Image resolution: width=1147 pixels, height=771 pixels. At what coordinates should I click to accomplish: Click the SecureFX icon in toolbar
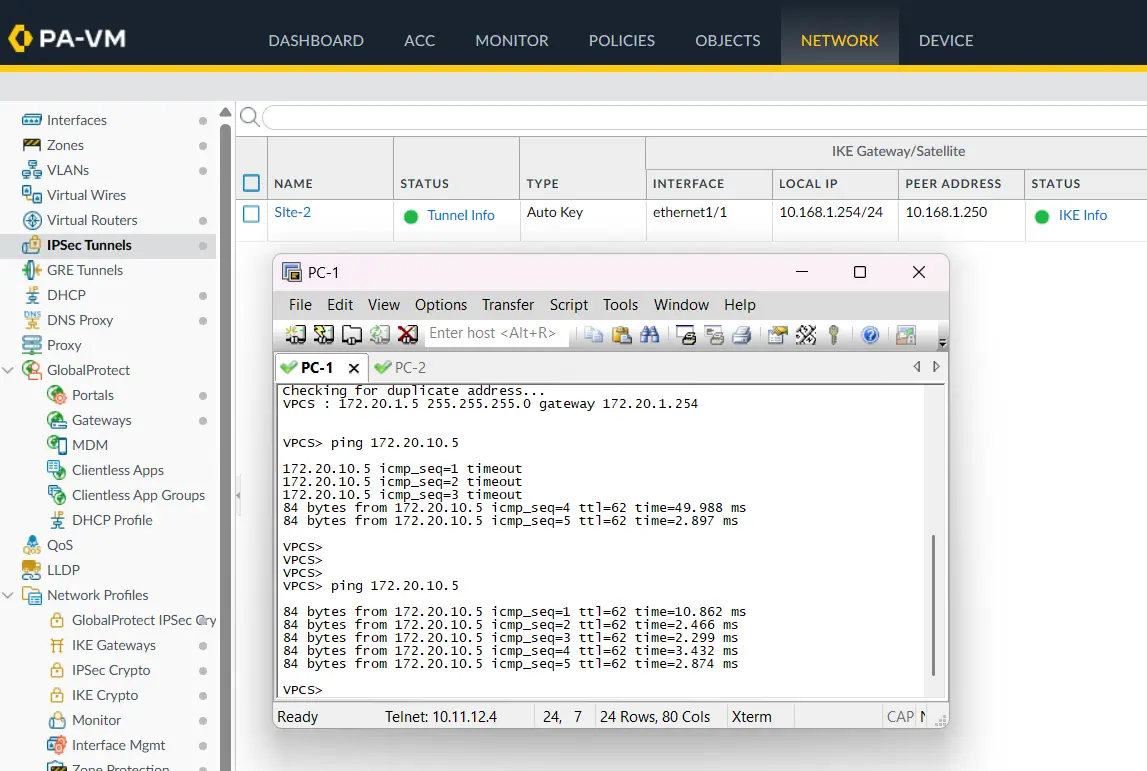(x=906, y=334)
